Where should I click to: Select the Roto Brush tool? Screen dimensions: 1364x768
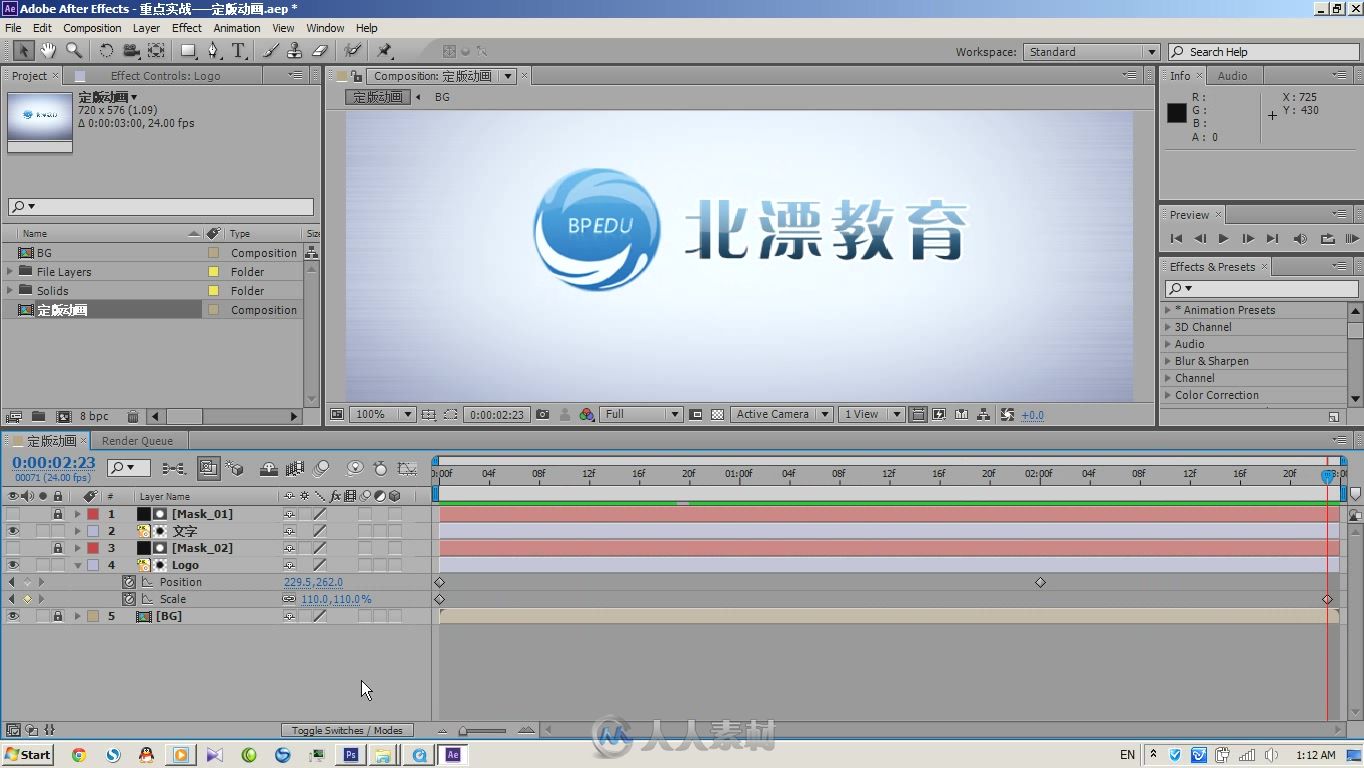353,51
